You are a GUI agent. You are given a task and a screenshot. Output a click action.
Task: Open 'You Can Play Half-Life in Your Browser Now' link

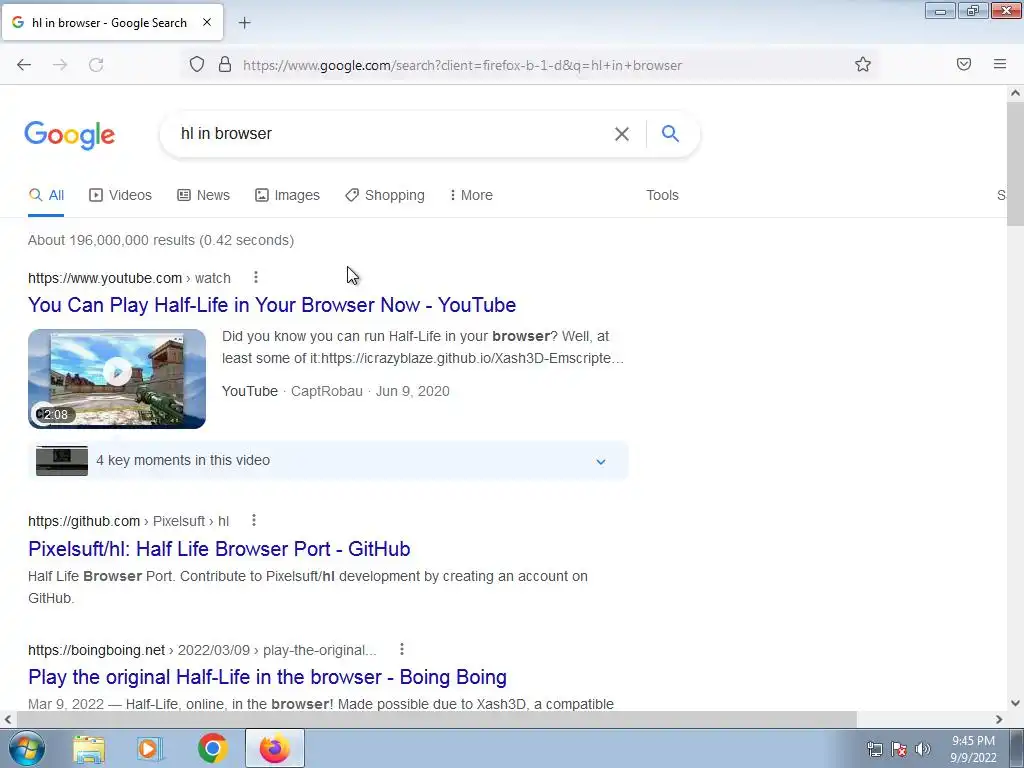272,305
